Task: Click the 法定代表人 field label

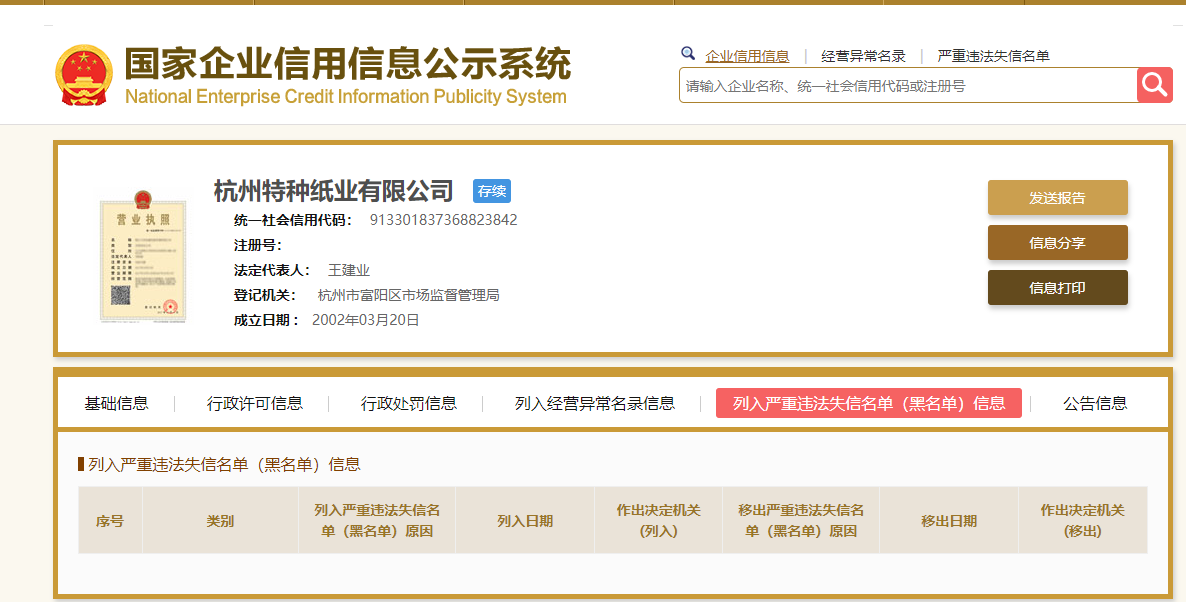Action: tap(272, 270)
